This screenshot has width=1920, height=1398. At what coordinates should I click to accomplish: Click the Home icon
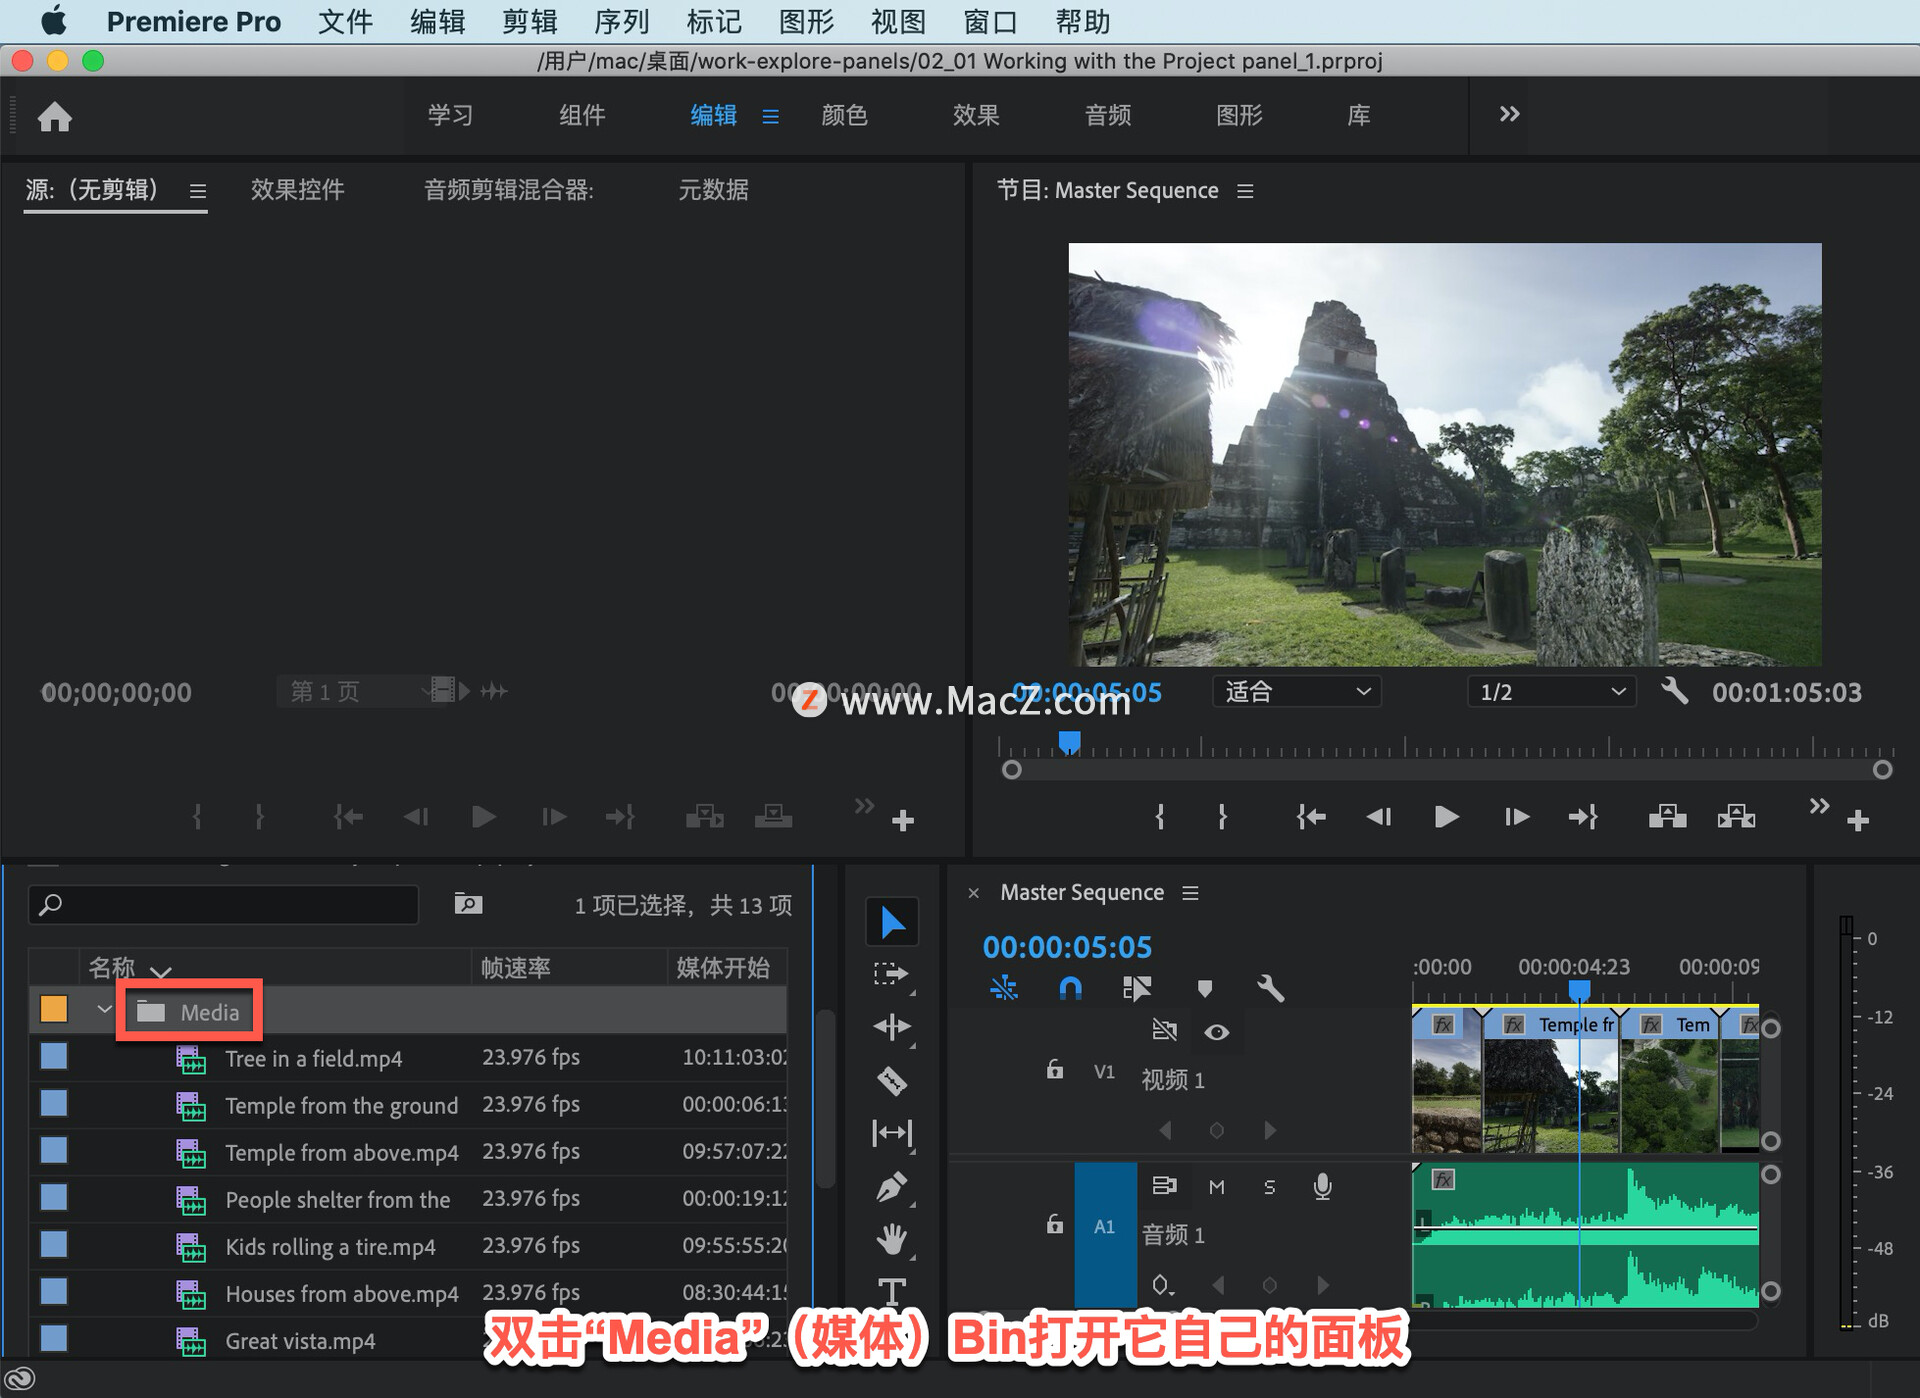point(55,116)
